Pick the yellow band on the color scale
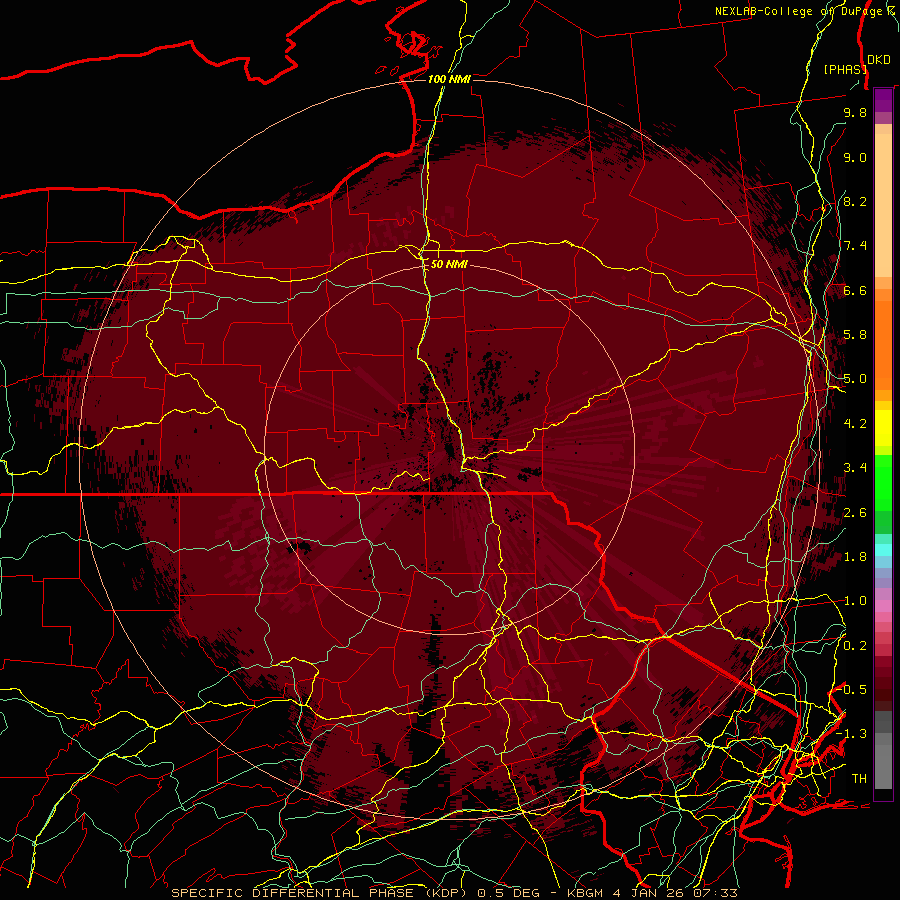 (x=883, y=428)
